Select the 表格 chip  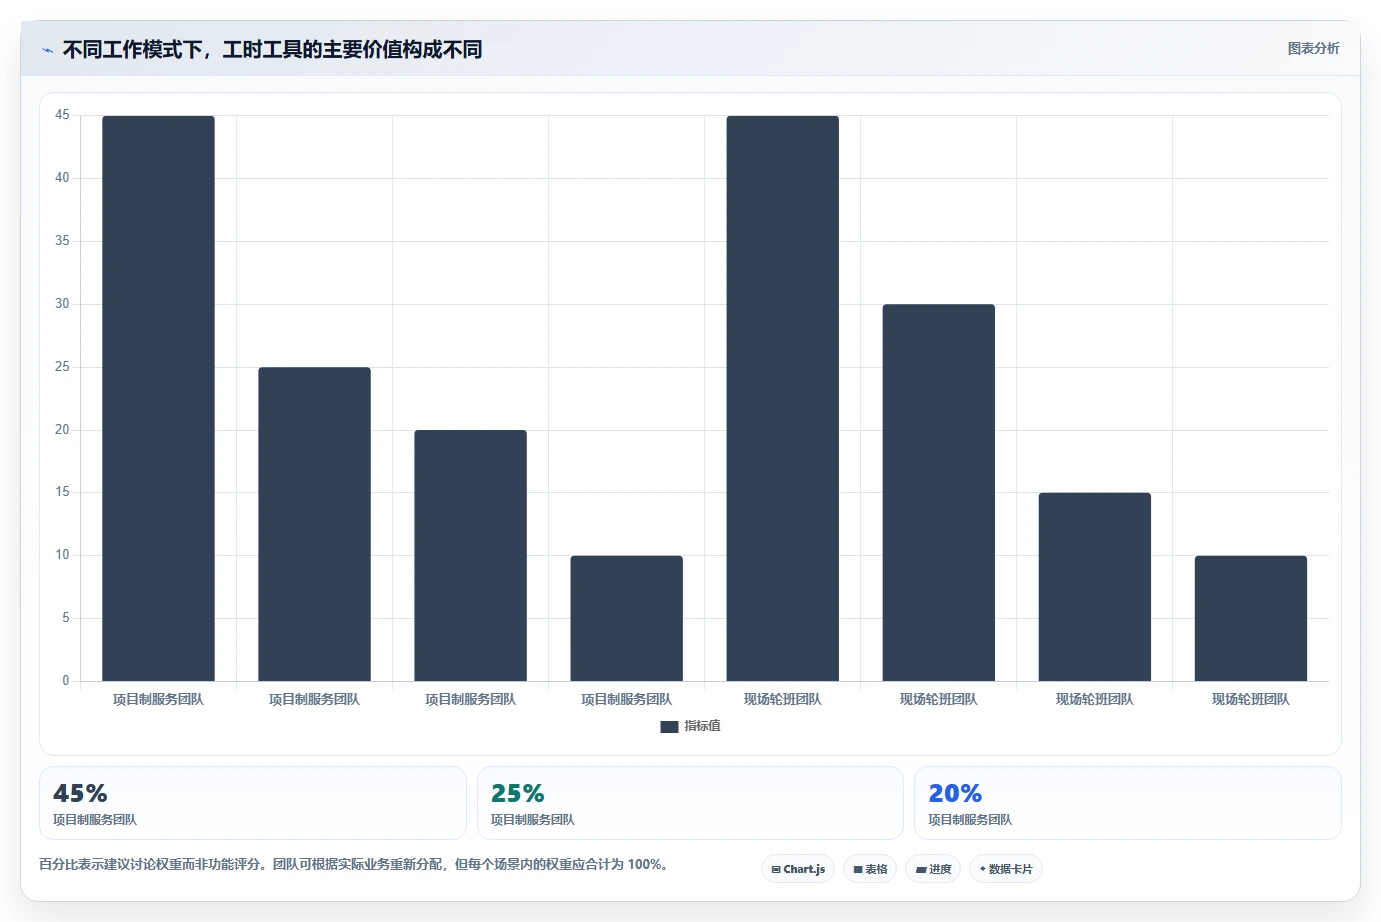tap(870, 869)
